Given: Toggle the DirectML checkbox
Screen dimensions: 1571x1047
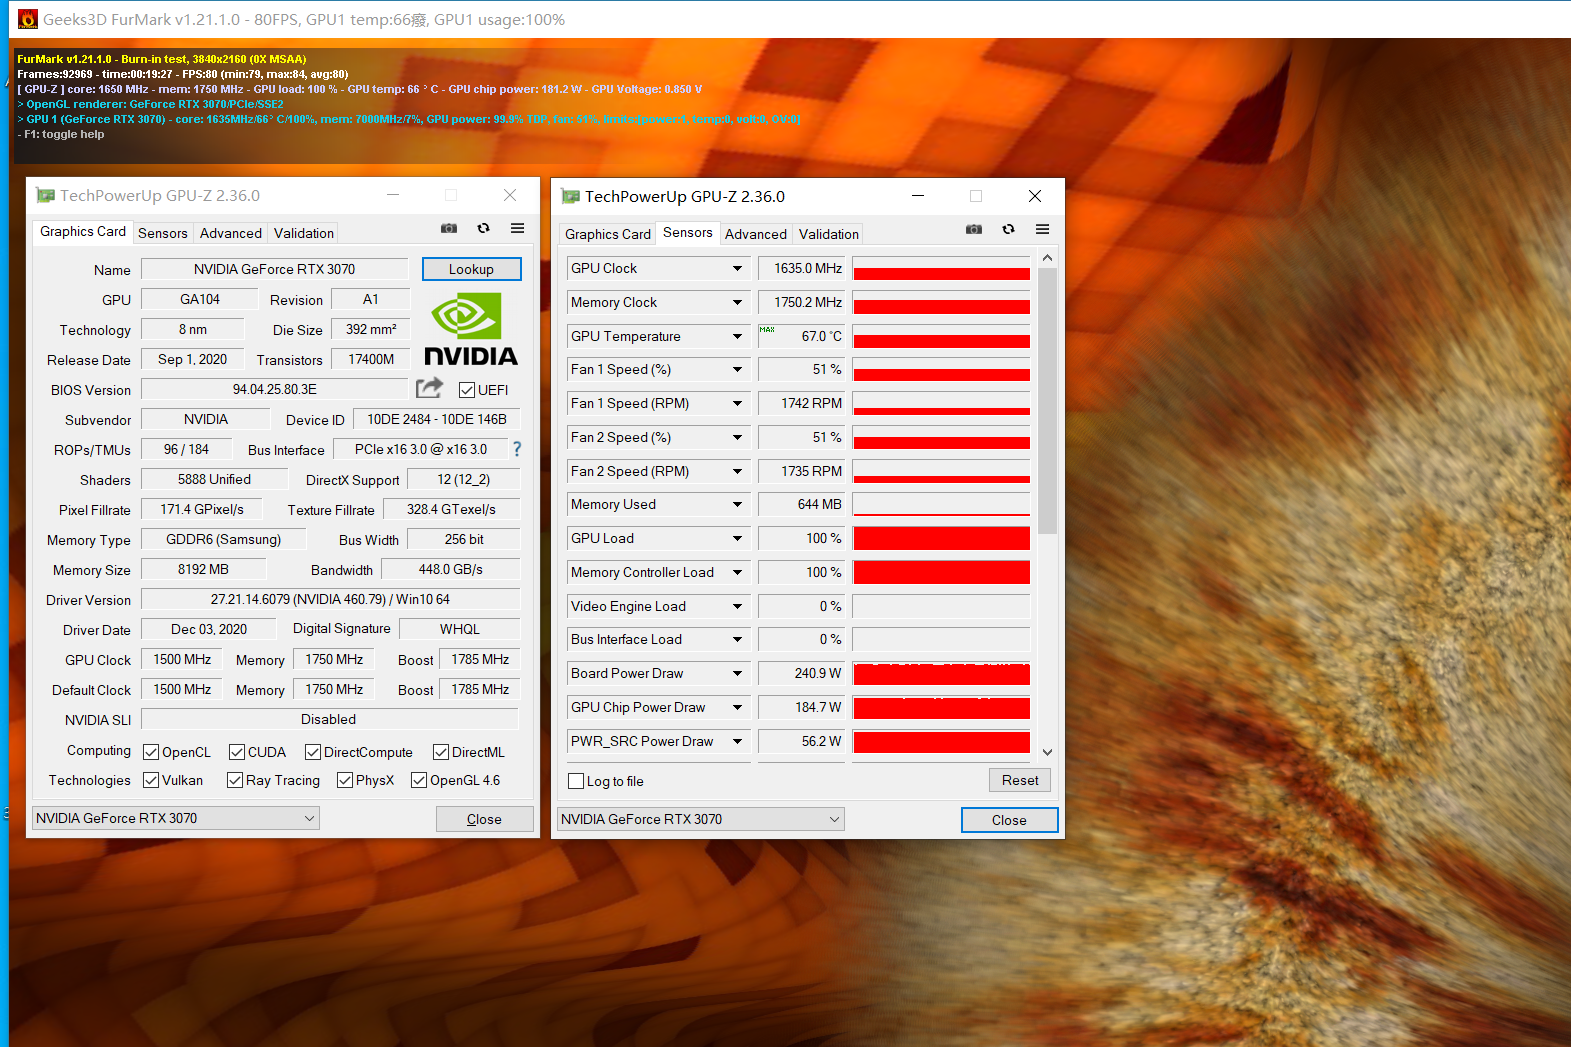Looking at the screenshot, I should (x=441, y=752).
